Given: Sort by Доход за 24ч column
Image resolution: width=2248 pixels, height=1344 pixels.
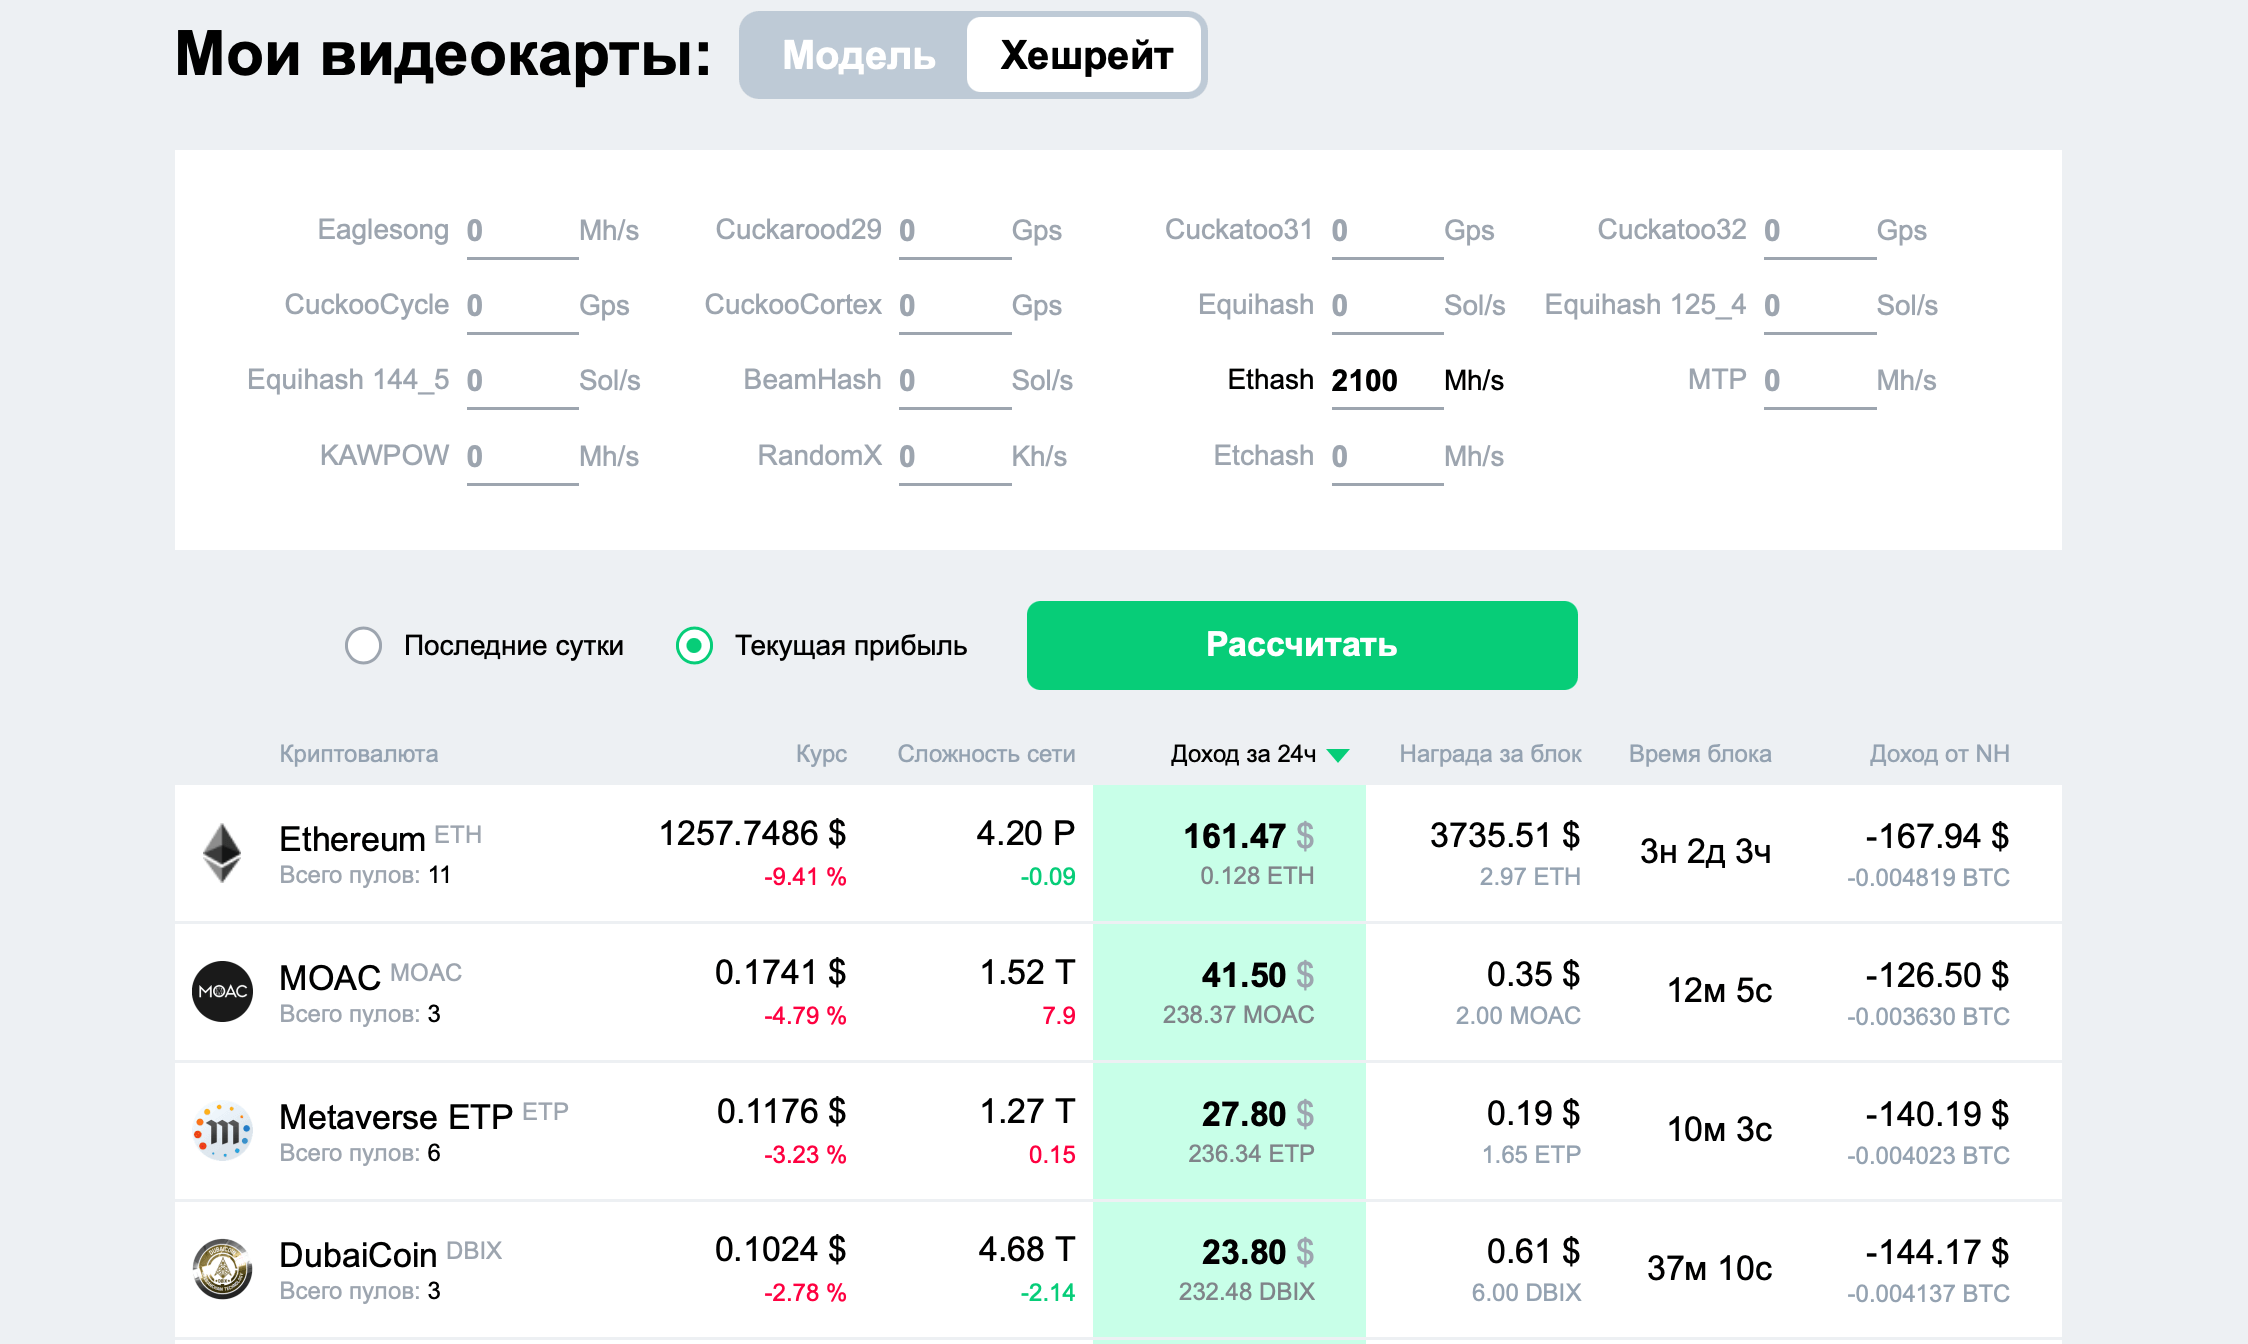Looking at the screenshot, I should pos(1243,754).
